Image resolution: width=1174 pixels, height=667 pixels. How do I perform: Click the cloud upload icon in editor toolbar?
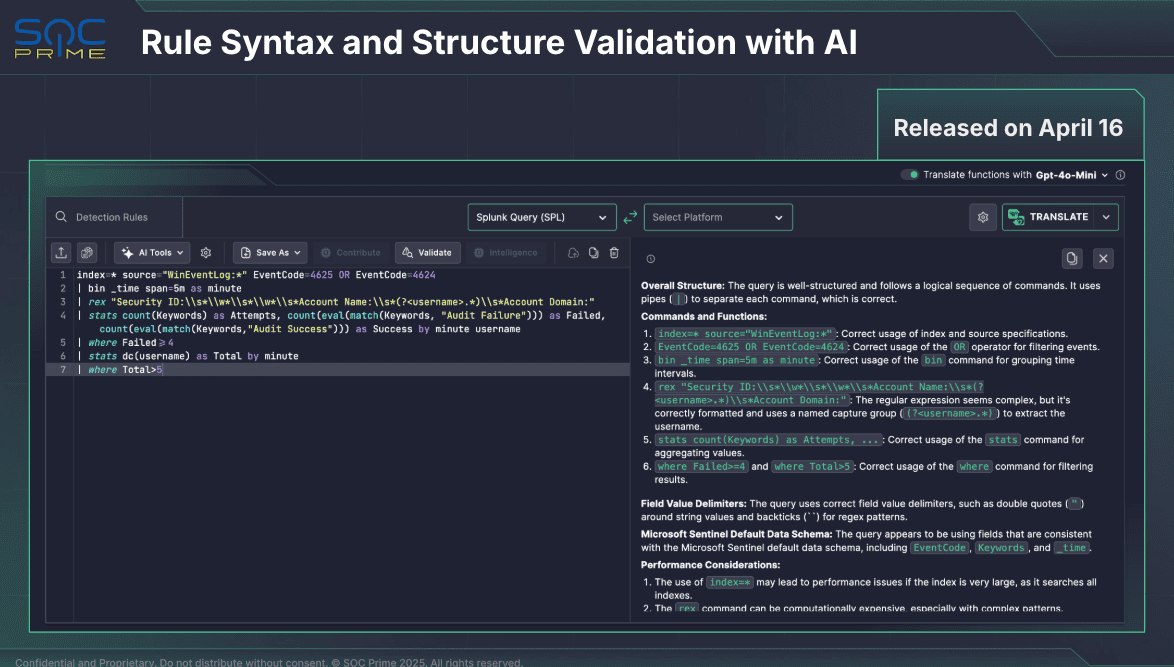[573, 253]
